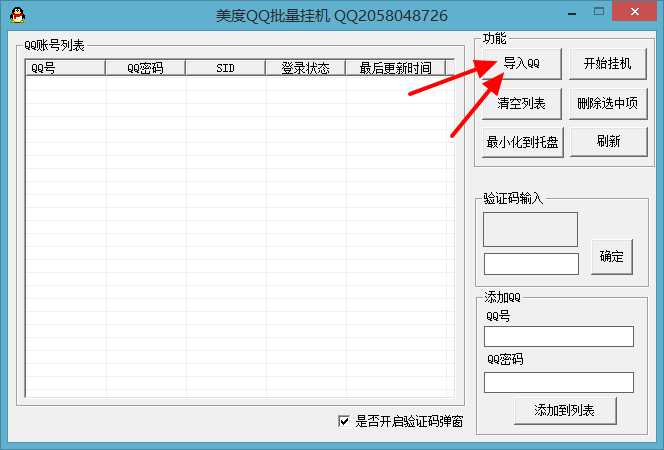Click the 登录状态 column header
The image size is (664, 450).
point(305,68)
